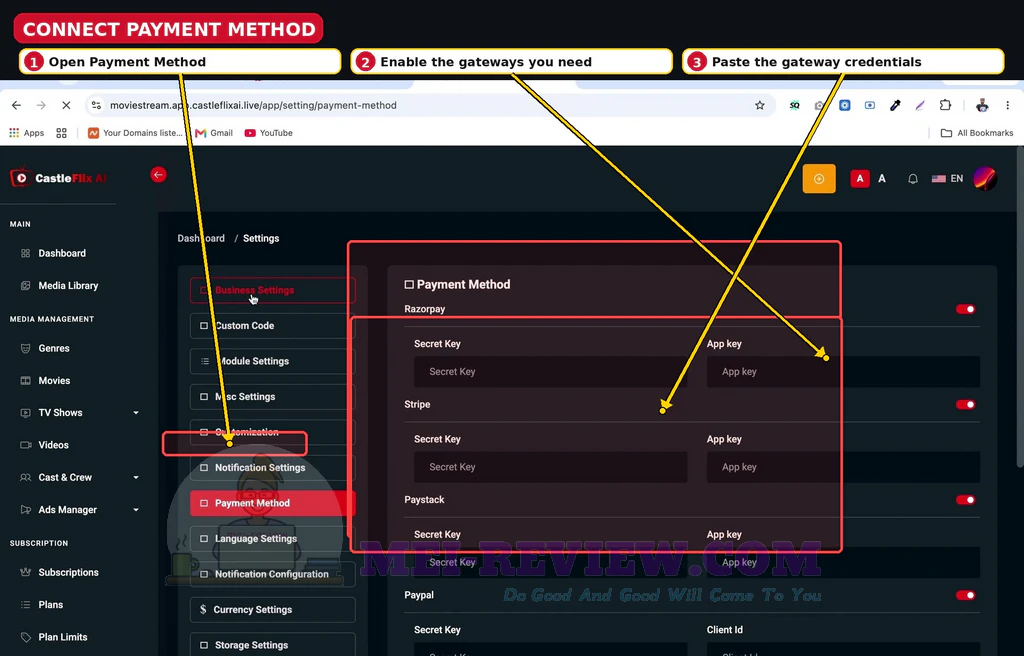Open Storage Settings section
This screenshot has height=656, width=1024.
tap(272, 644)
